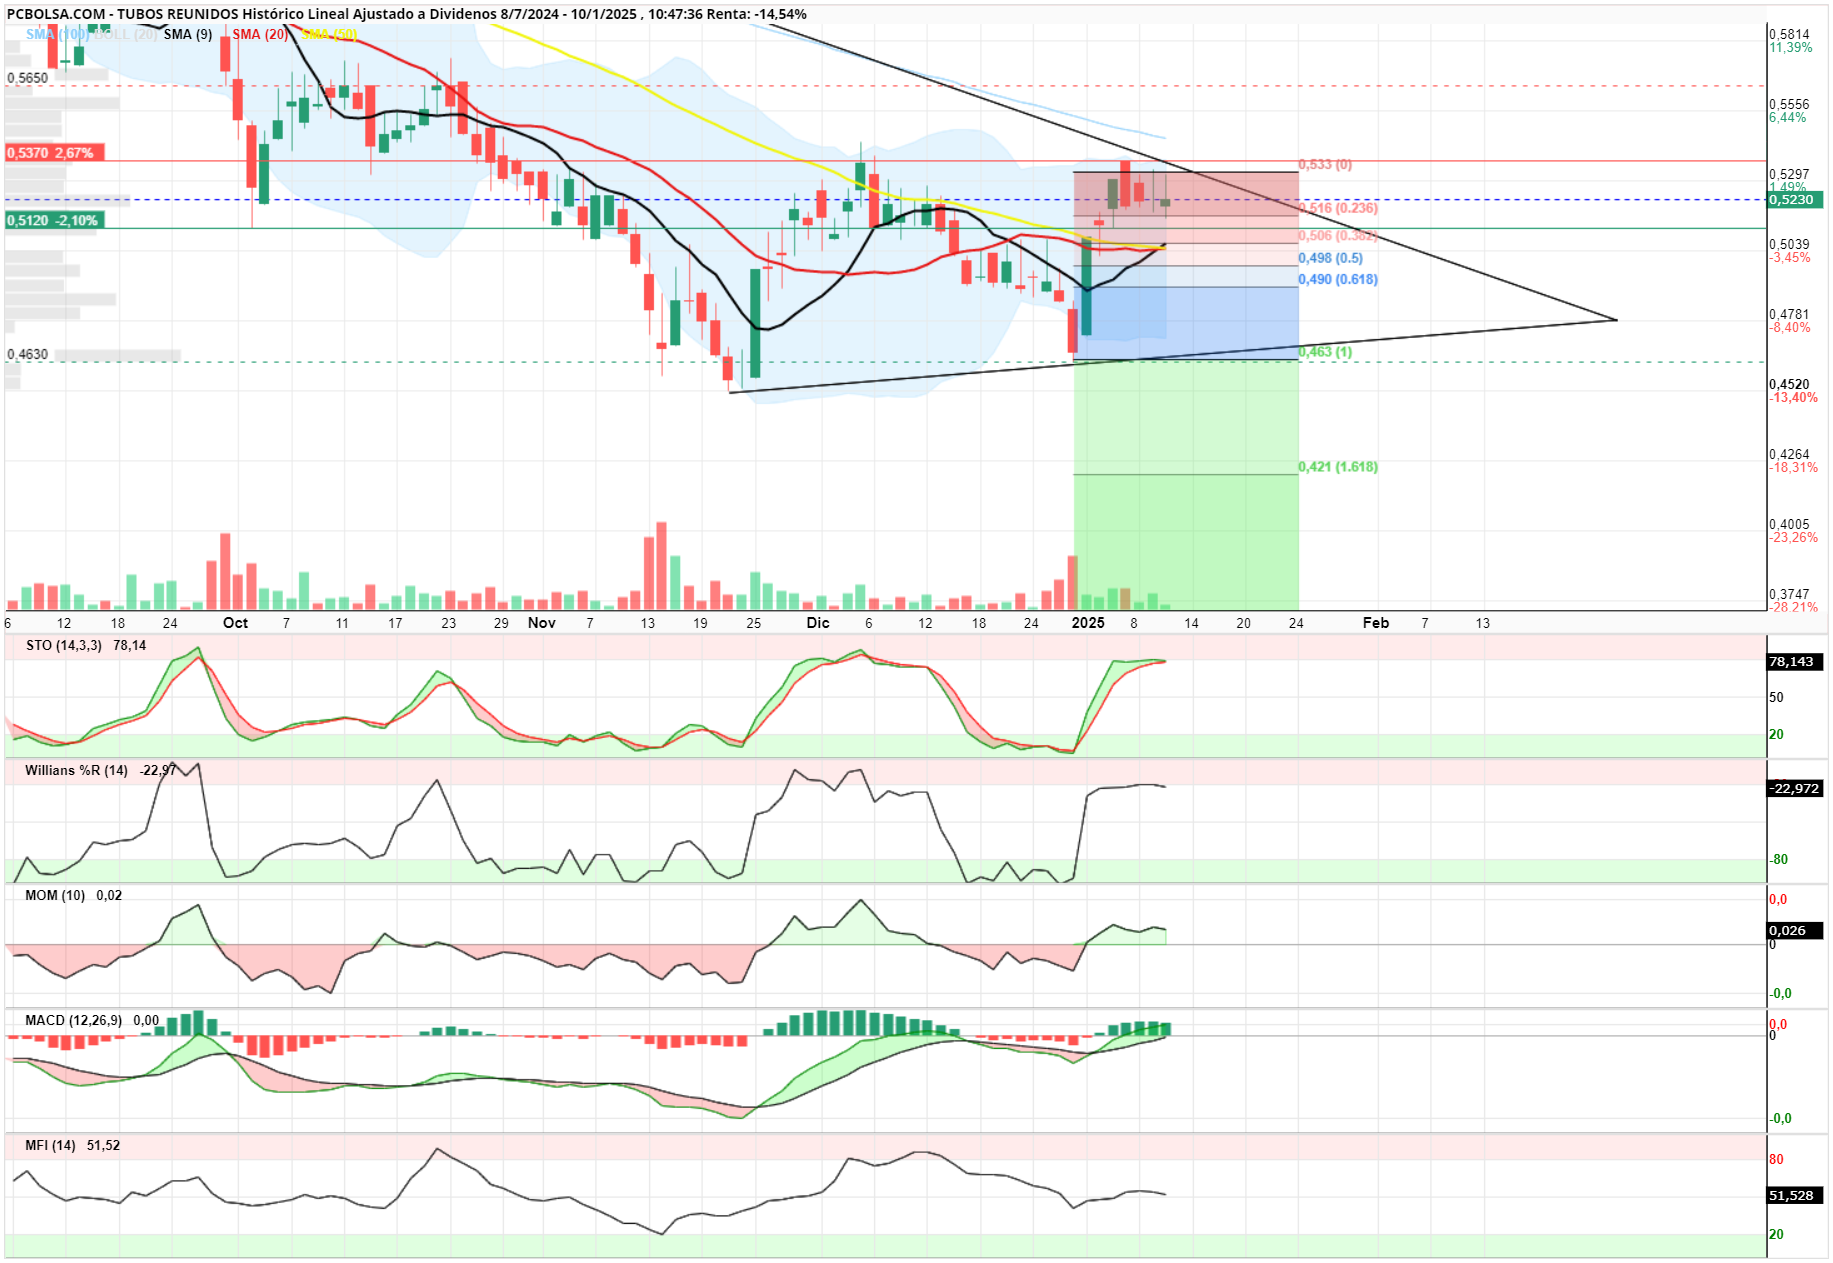Click the 0,5650 resistance level label
The height and width of the screenshot is (1263, 1833).
pyautogui.click(x=27, y=78)
